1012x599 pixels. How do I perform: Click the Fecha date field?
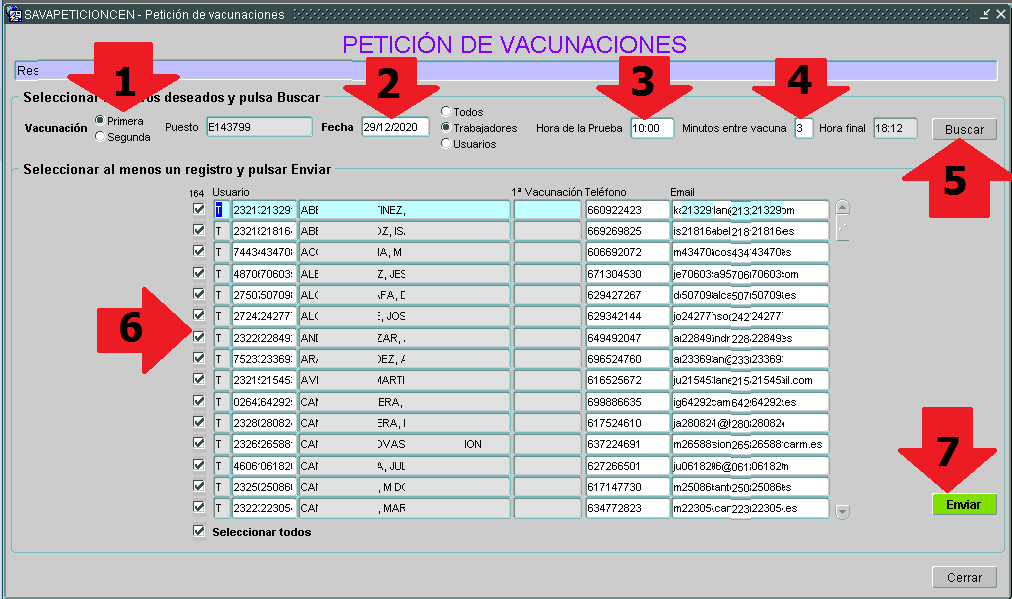tap(395, 127)
